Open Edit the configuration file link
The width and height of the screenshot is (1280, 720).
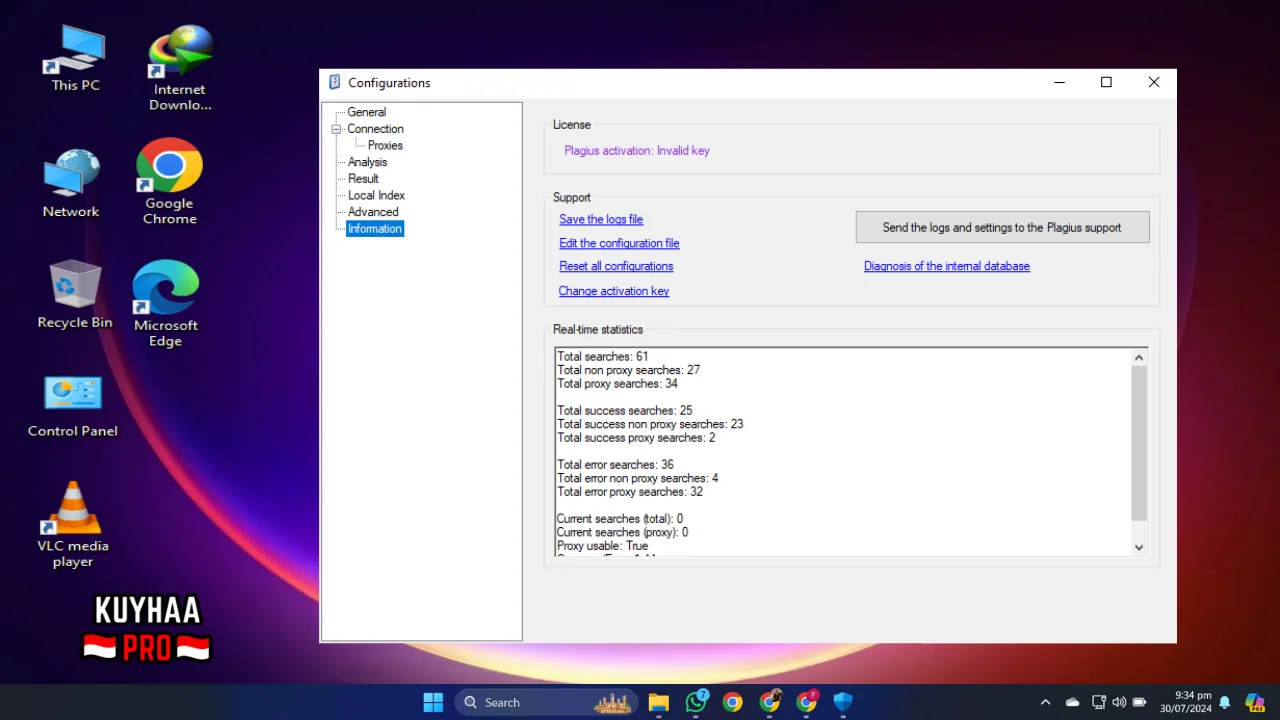point(619,243)
